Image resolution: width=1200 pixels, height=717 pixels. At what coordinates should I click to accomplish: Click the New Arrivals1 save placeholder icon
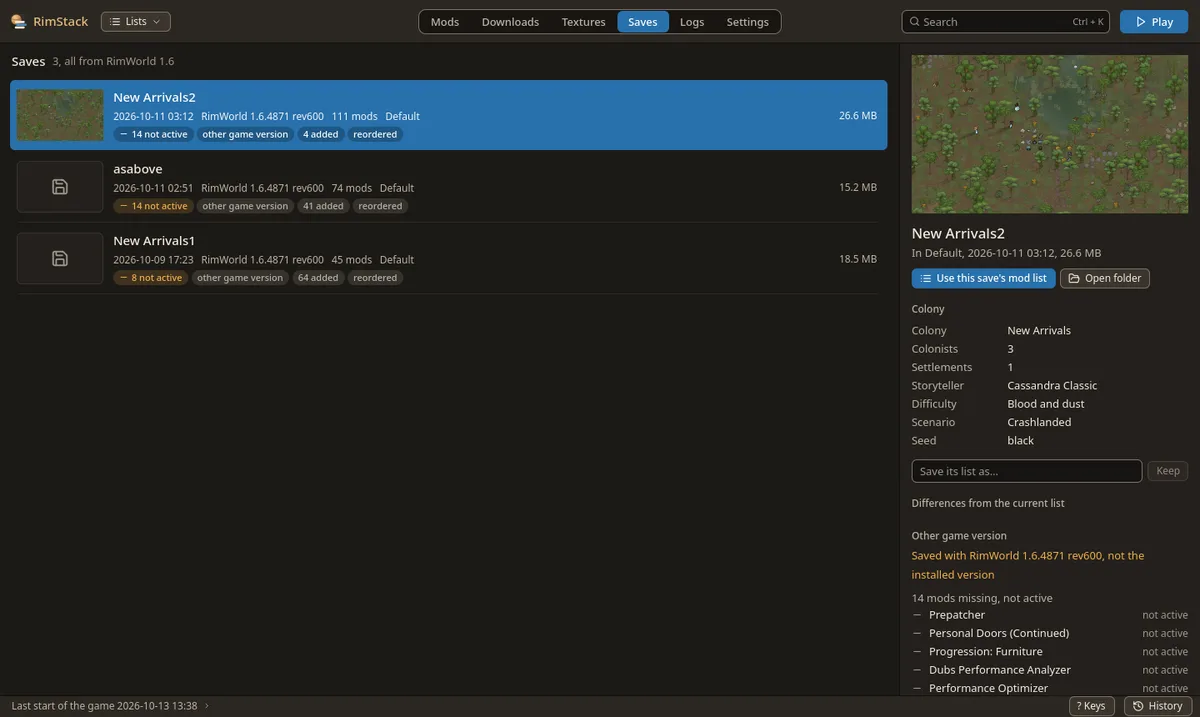click(x=60, y=259)
